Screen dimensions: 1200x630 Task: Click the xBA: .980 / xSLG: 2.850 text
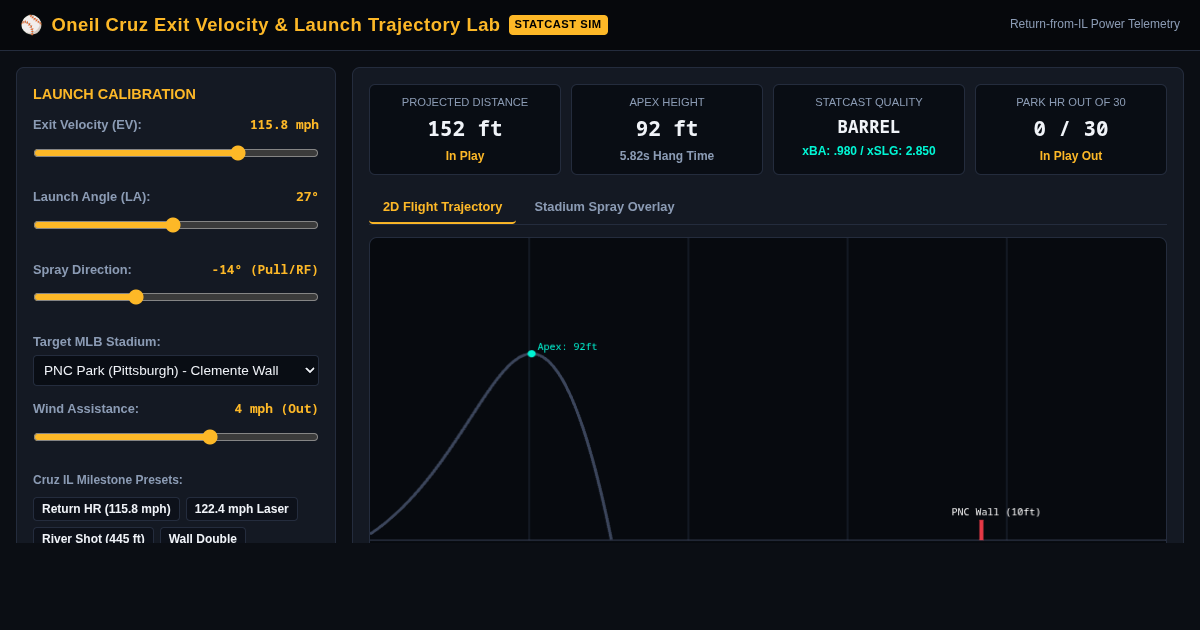pos(869,151)
